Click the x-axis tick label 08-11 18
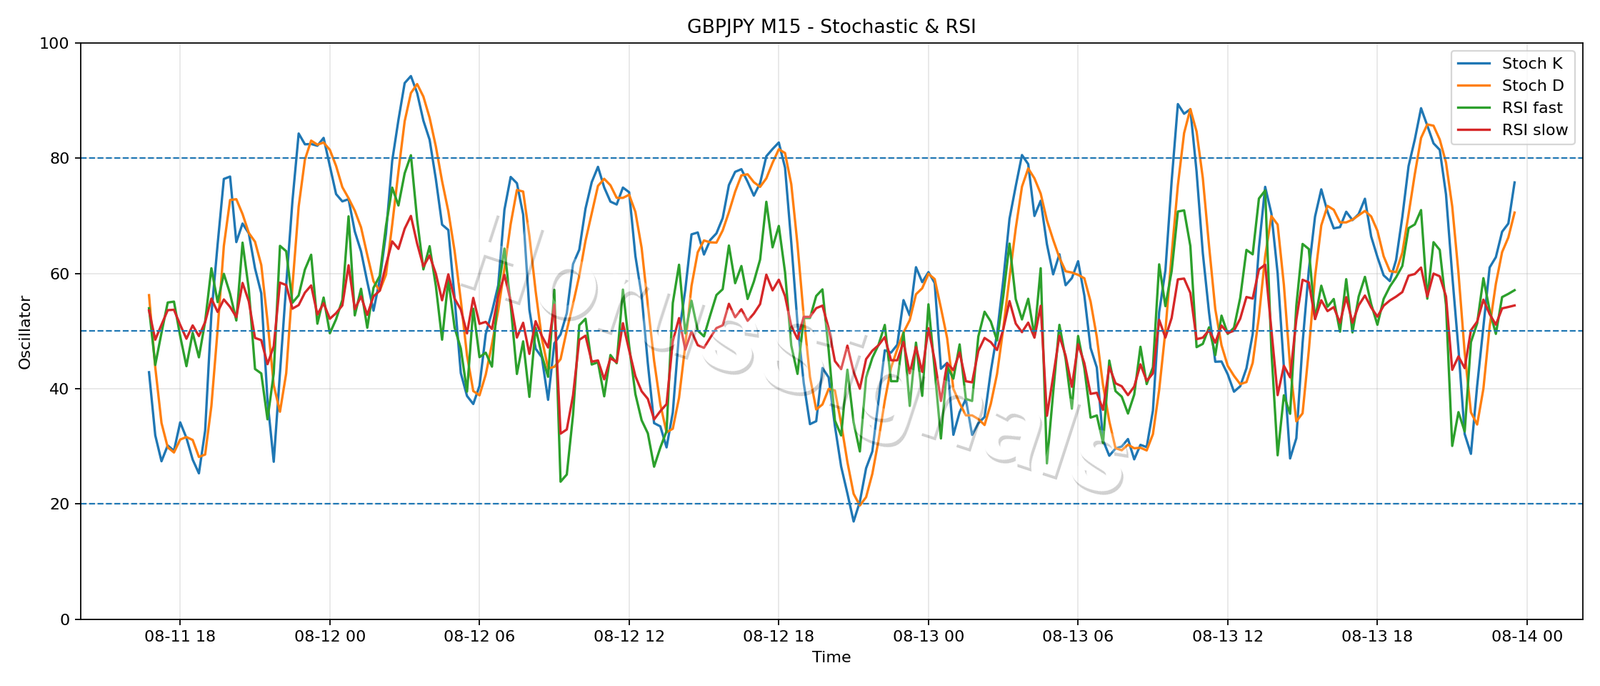The image size is (1600, 686). pyautogui.click(x=180, y=635)
